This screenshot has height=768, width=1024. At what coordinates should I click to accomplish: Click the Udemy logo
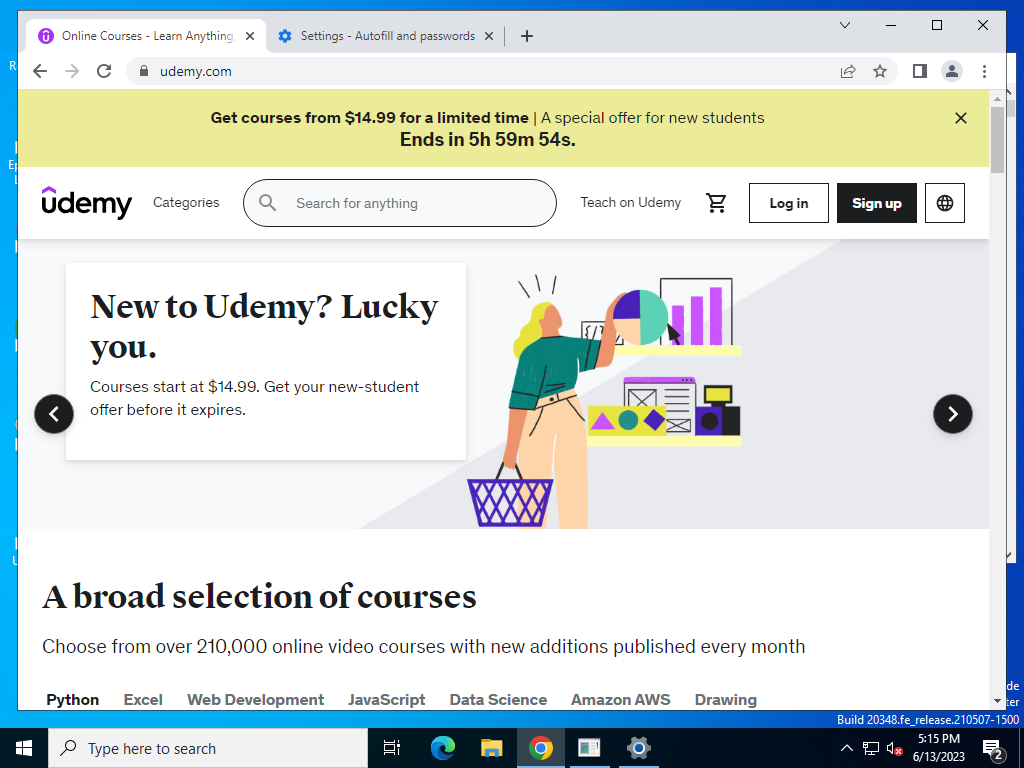click(x=86, y=202)
